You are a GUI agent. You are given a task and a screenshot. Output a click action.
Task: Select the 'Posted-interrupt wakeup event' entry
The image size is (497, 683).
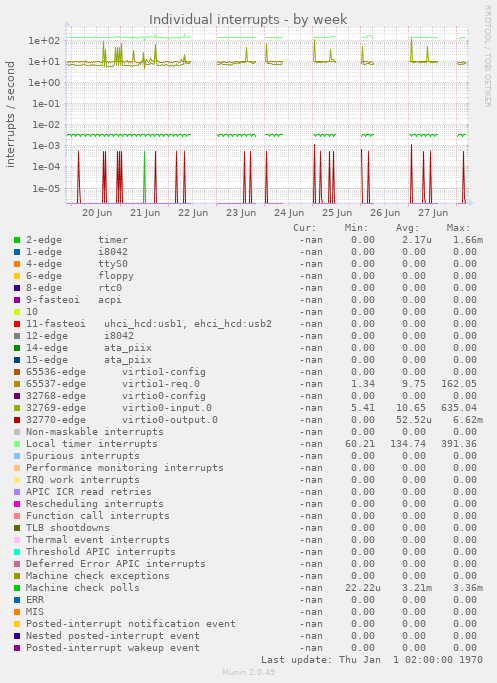pos(113,648)
